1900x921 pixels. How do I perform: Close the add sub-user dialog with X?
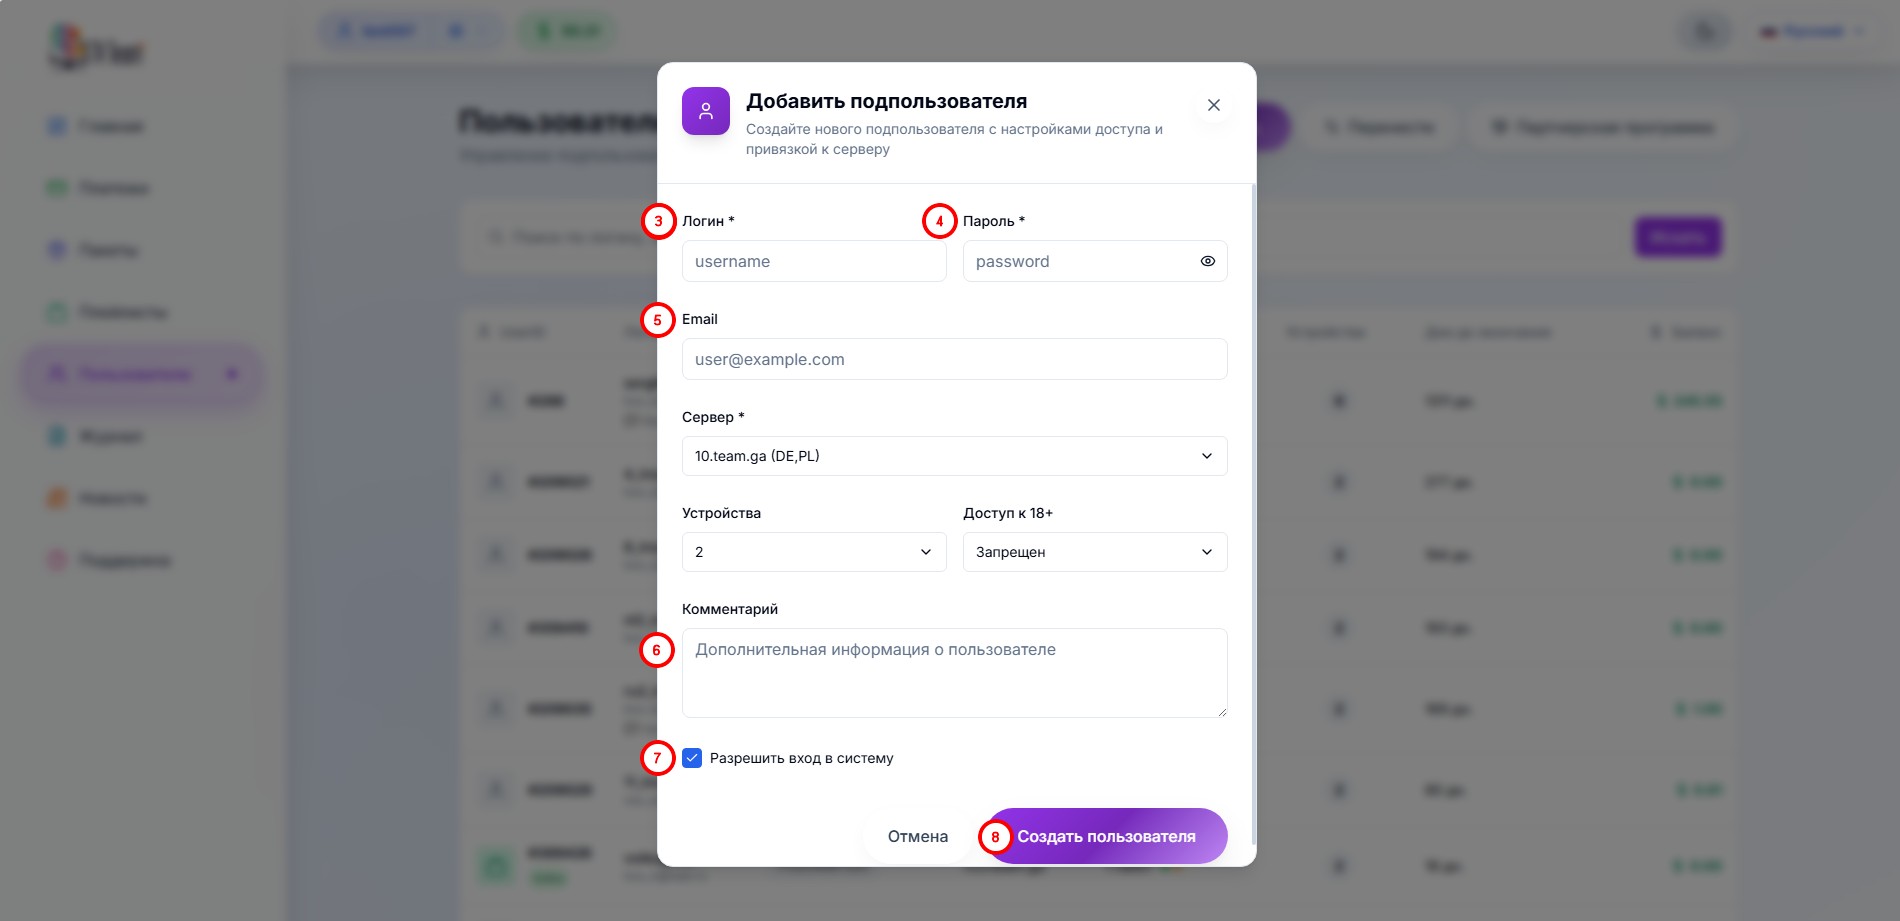[1213, 105]
